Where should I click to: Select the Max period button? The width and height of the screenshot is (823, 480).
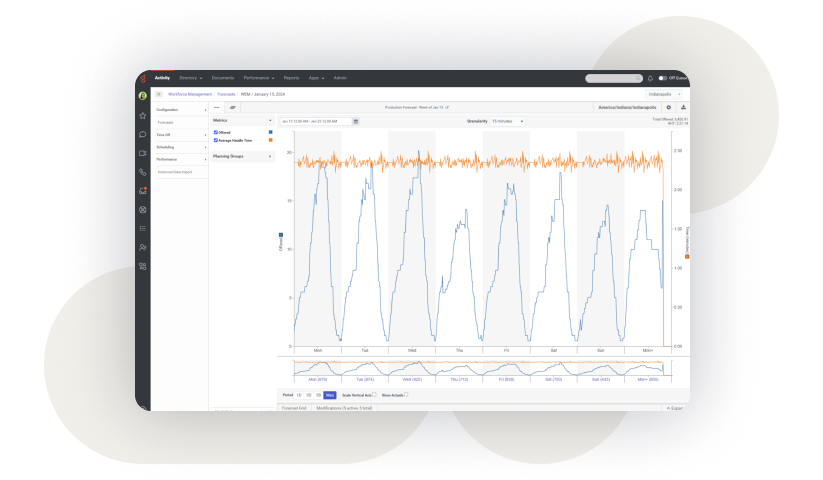[x=330, y=395]
